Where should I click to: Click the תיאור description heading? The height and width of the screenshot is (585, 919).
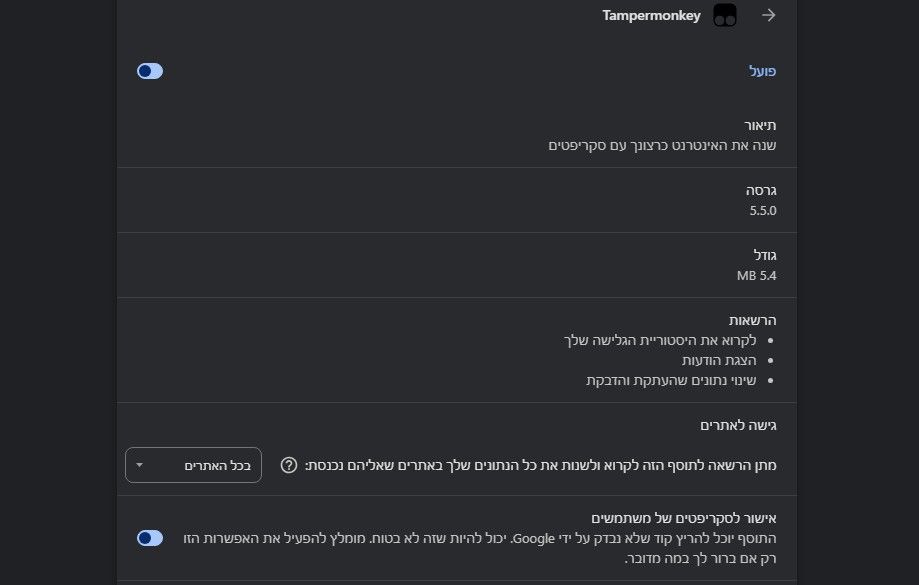[760, 125]
